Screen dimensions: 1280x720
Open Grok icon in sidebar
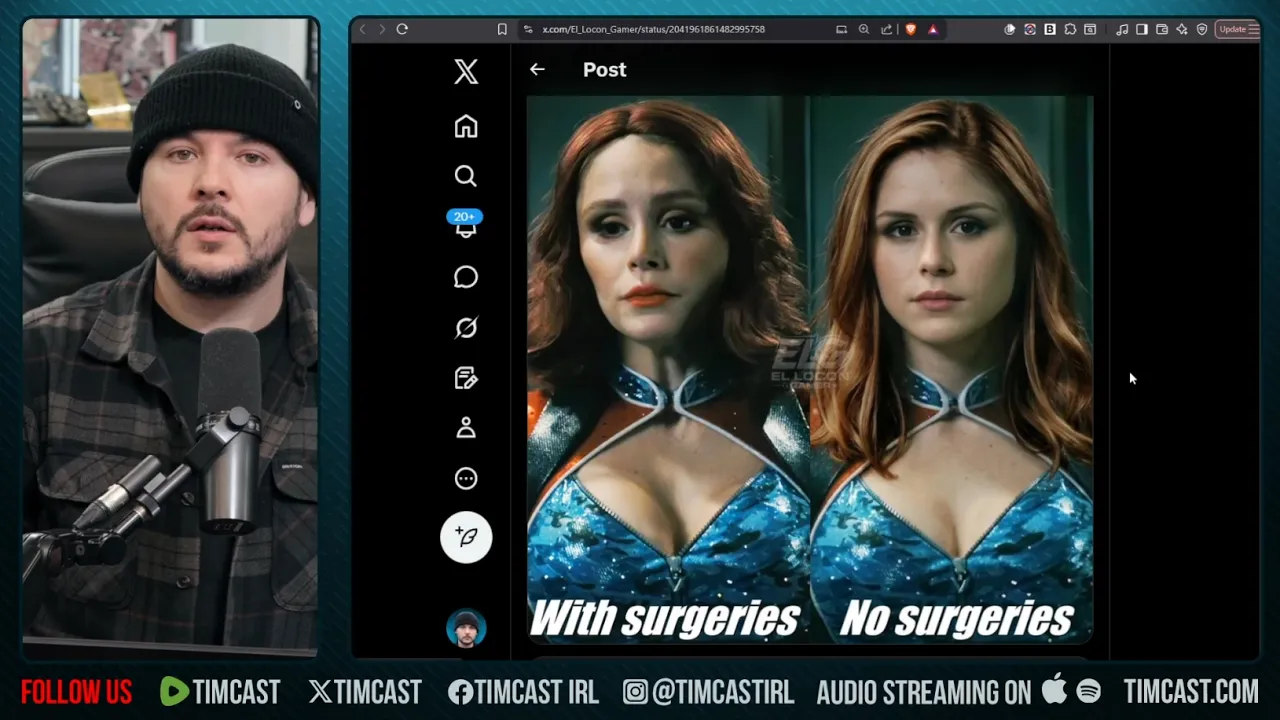tap(466, 328)
